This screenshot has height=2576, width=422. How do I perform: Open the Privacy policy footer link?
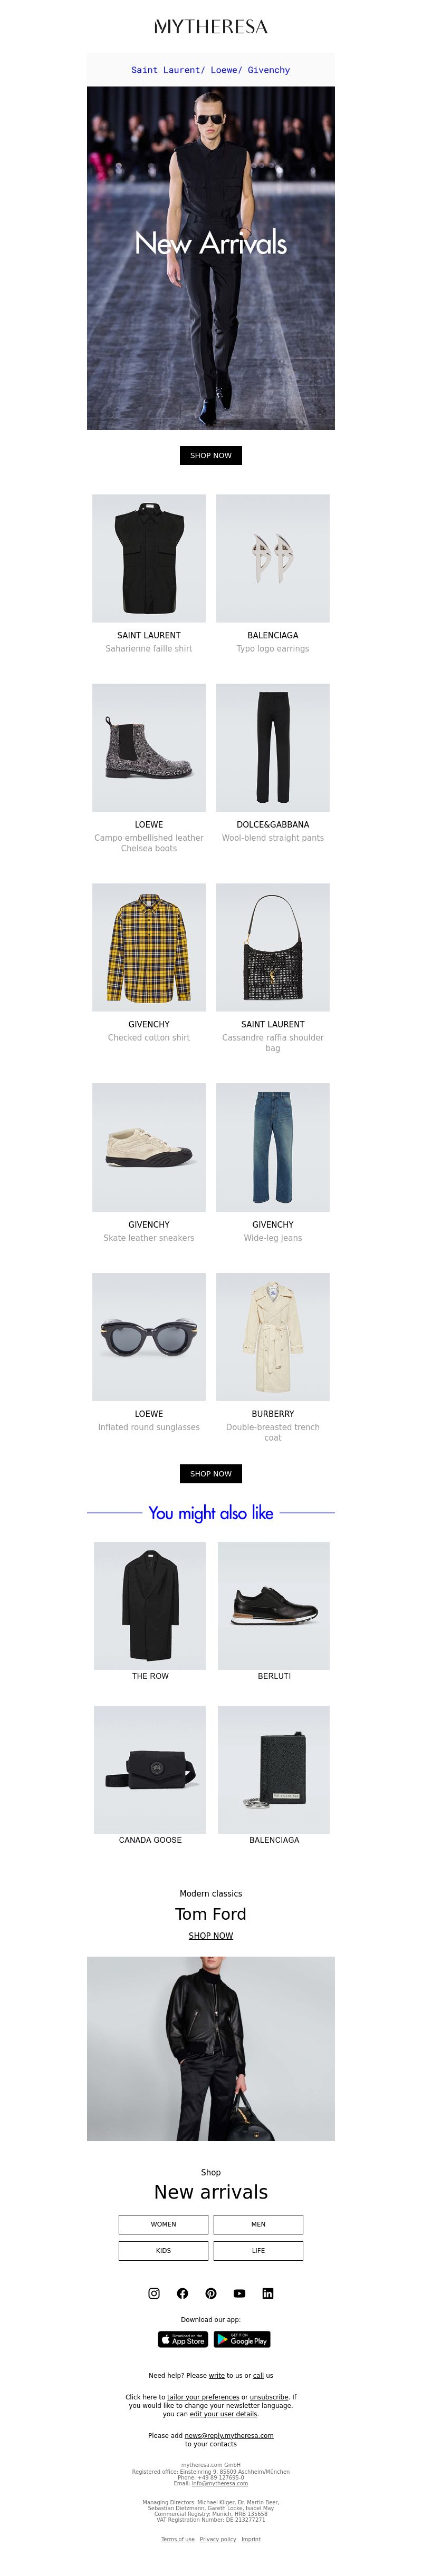pyautogui.click(x=218, y=2539)
